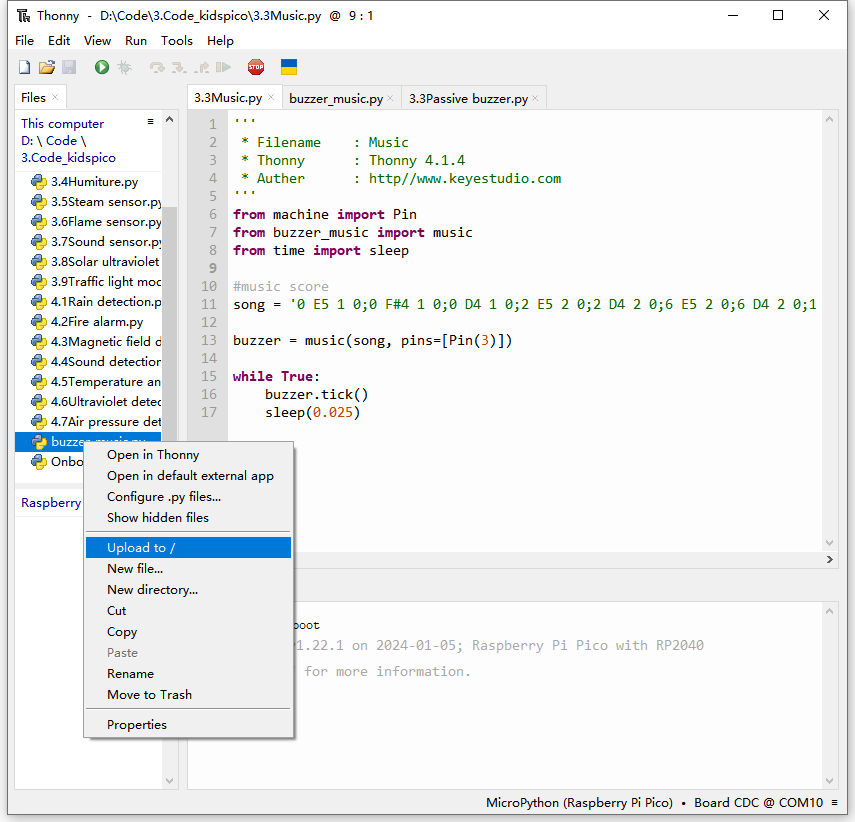Select Copy in context menu
Viewport: 855px width, 822px height.
click(188, 632)
